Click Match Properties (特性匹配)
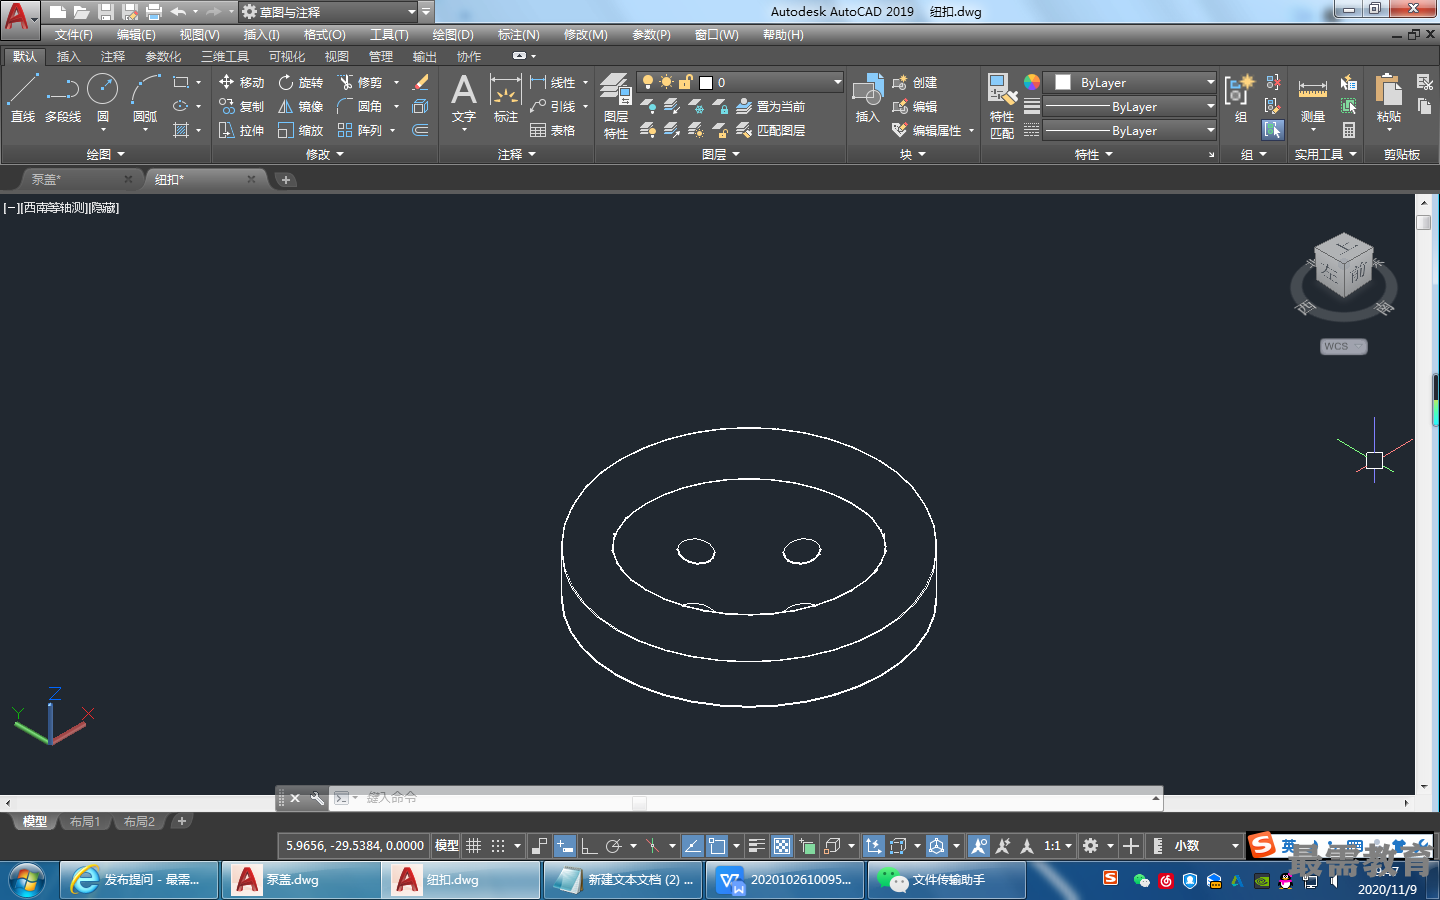Image resolution: width=1440 pixels, height=900 pixels. (x=1002, y=105)
